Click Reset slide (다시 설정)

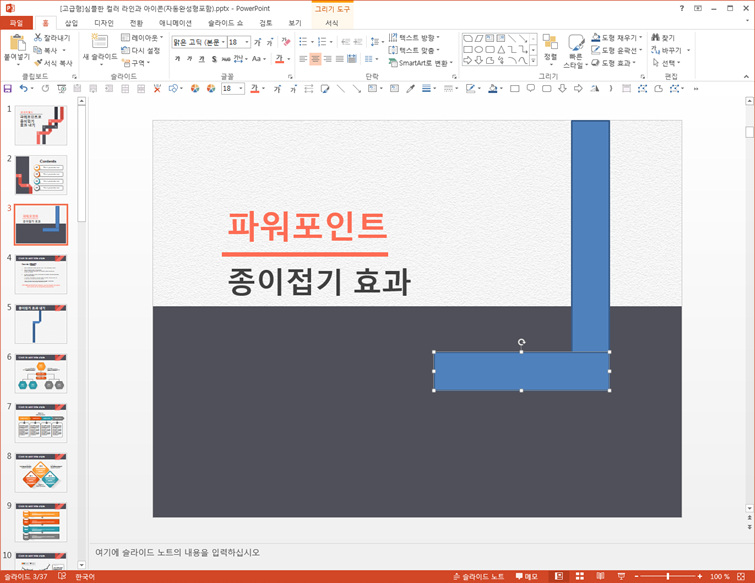click(140, 50)
